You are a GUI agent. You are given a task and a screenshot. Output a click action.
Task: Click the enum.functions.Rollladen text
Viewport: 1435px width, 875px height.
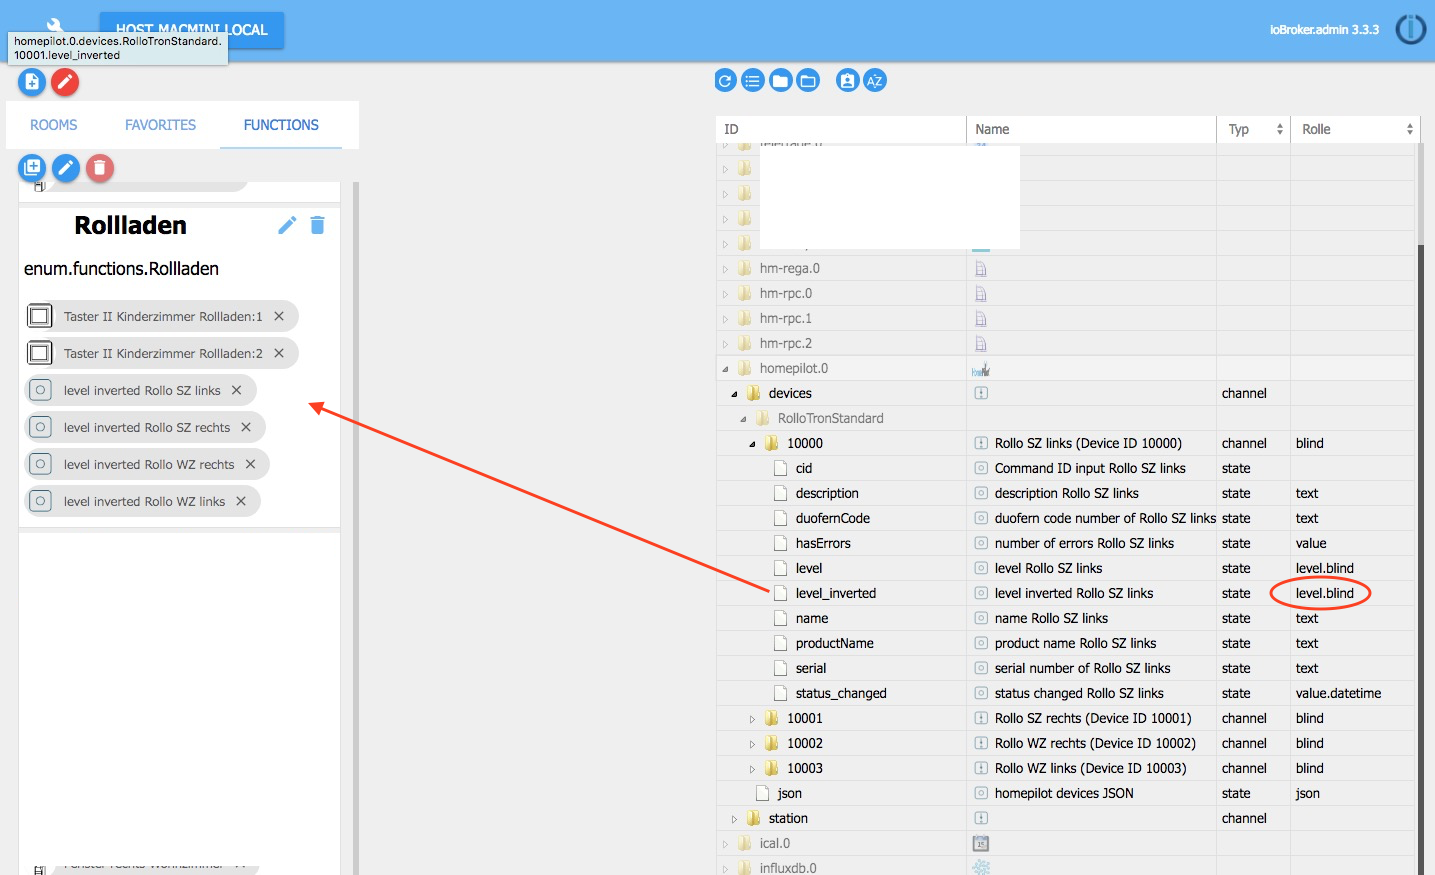[121, 269]
